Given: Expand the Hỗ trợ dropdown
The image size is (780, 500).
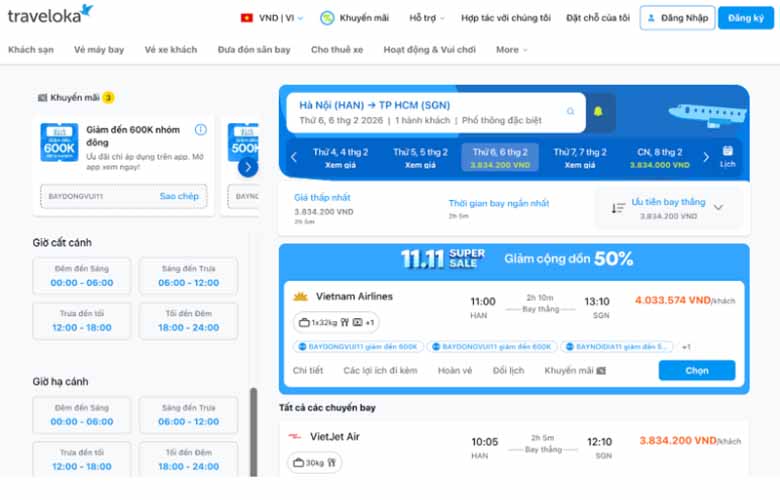Looking at the screenshot, I should click(427, 18).
